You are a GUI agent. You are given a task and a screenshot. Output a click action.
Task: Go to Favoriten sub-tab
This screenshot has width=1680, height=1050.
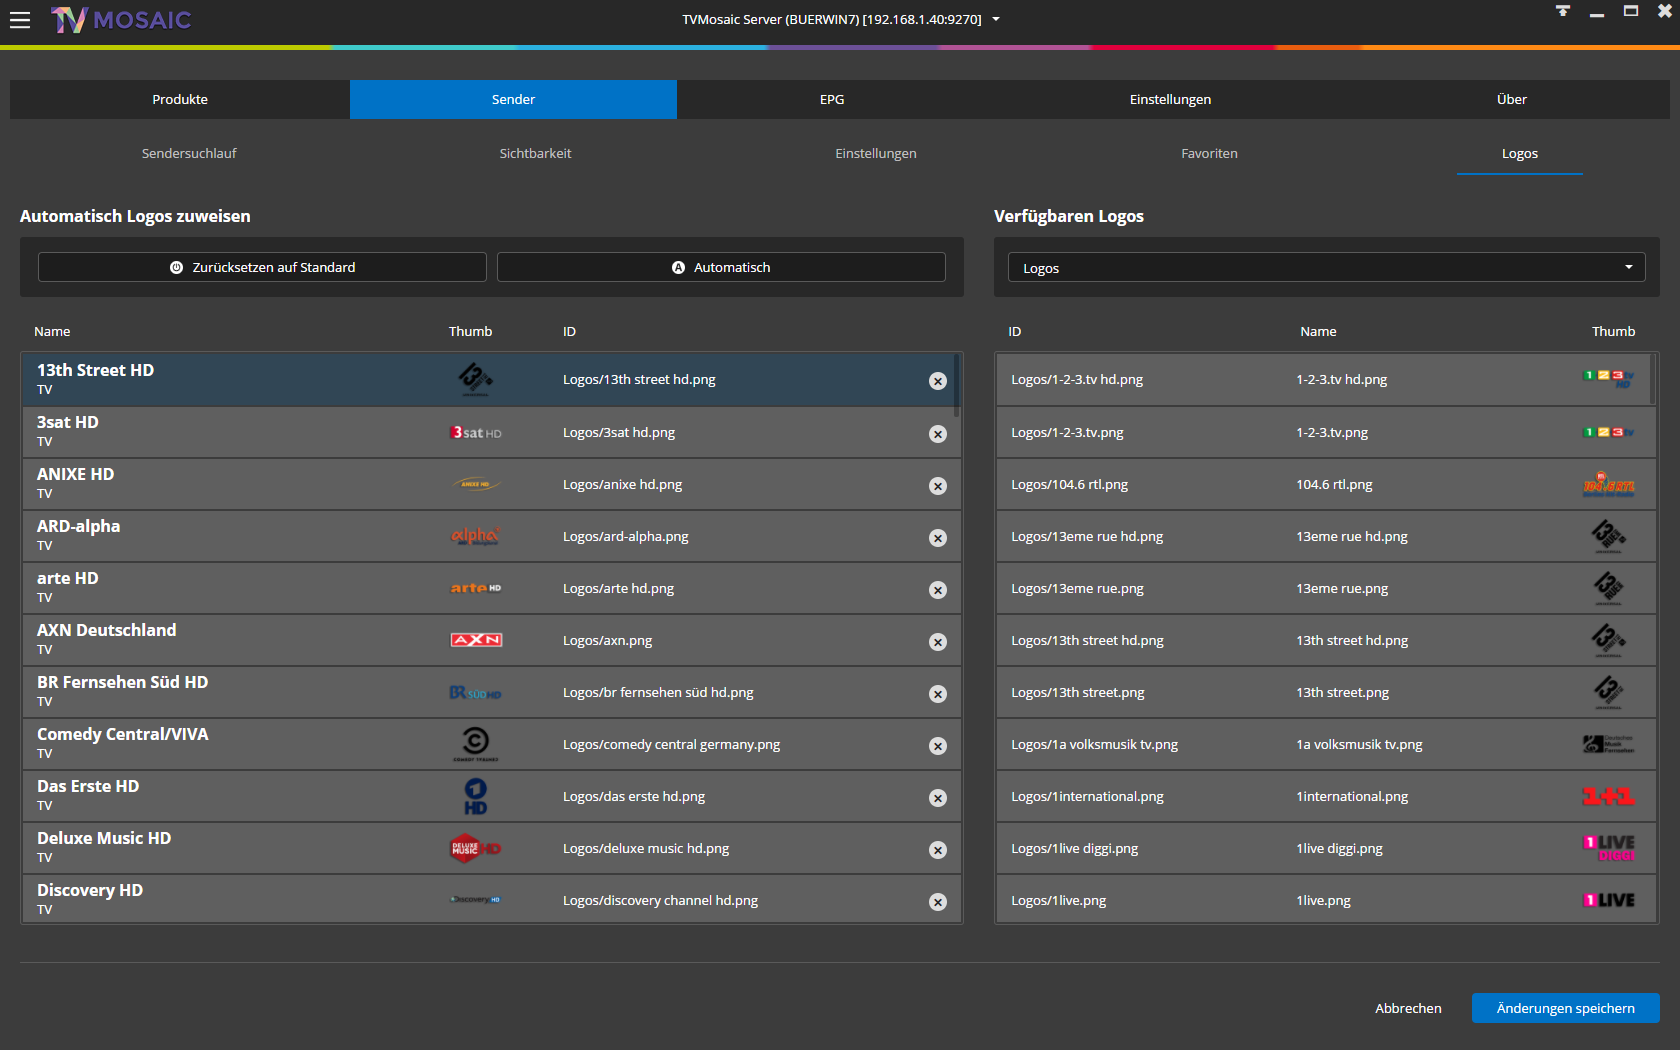pyautogui.click(x=1209, y=153)
